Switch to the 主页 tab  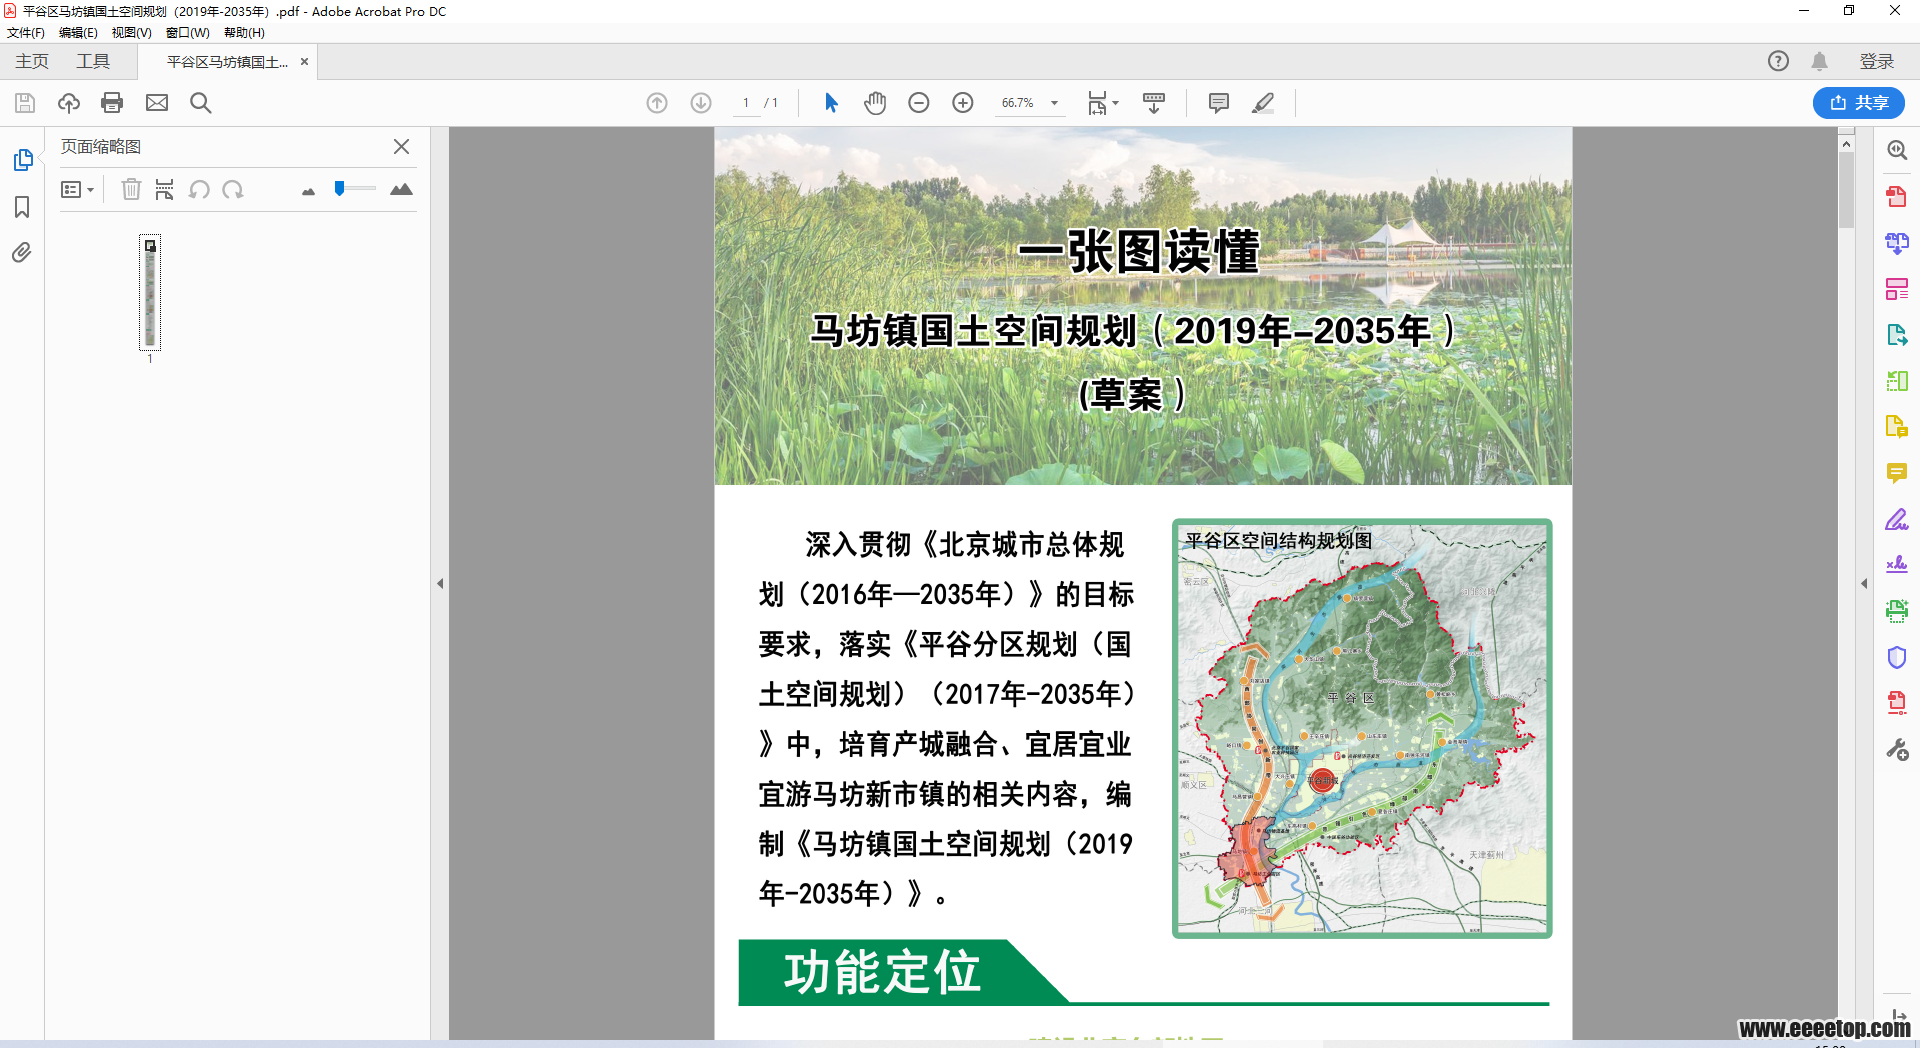coord(32,61)
